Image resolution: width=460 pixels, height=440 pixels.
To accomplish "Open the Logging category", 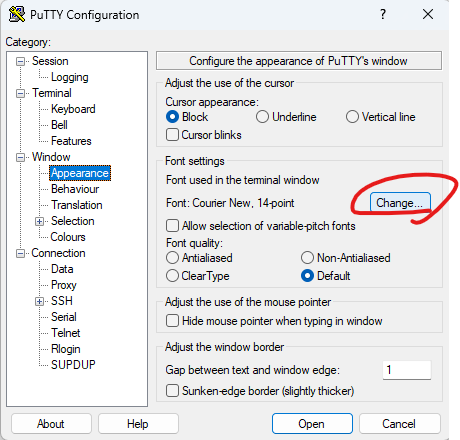I will 70,77.
